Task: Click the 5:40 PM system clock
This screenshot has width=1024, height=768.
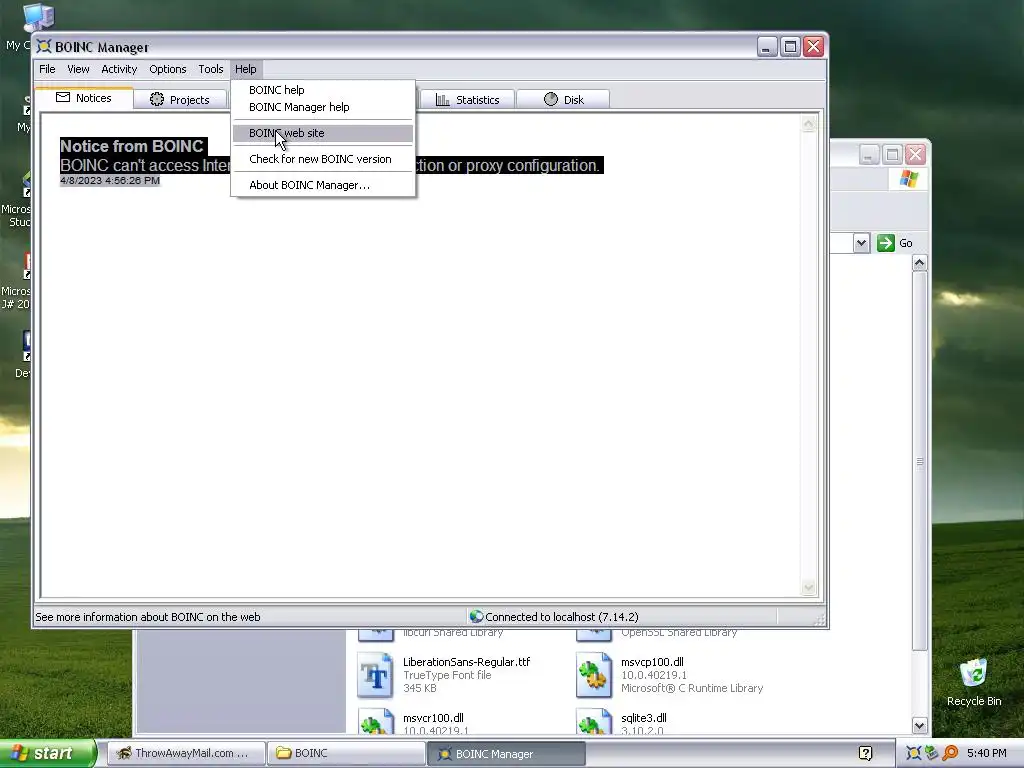Action: click(987, 754)
